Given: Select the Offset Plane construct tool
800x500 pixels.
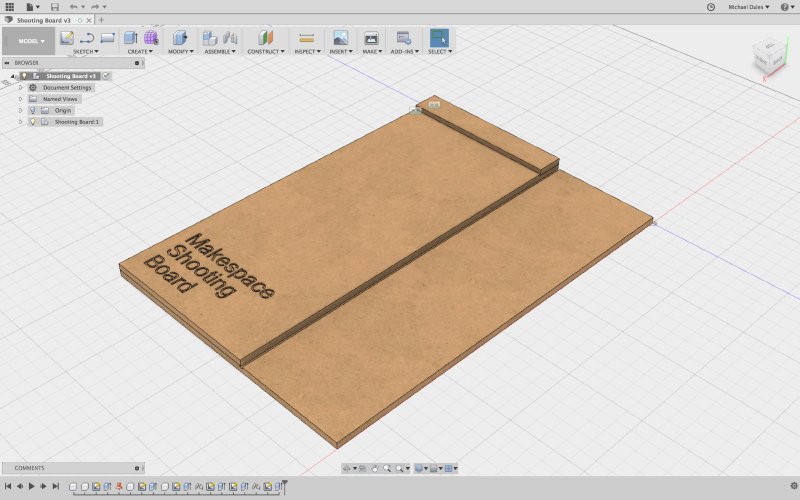Looking at the screenshot, I should click(x=265, y=38).
